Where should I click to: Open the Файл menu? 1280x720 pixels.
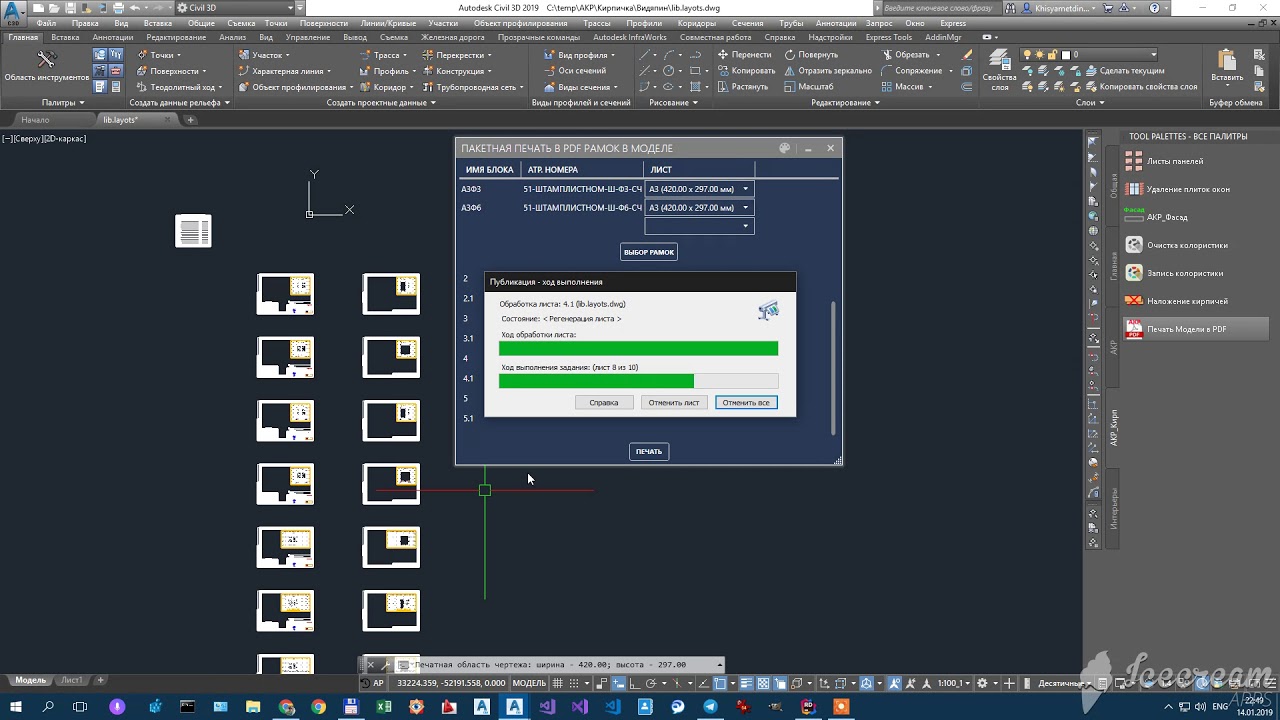tap(46, 23)
